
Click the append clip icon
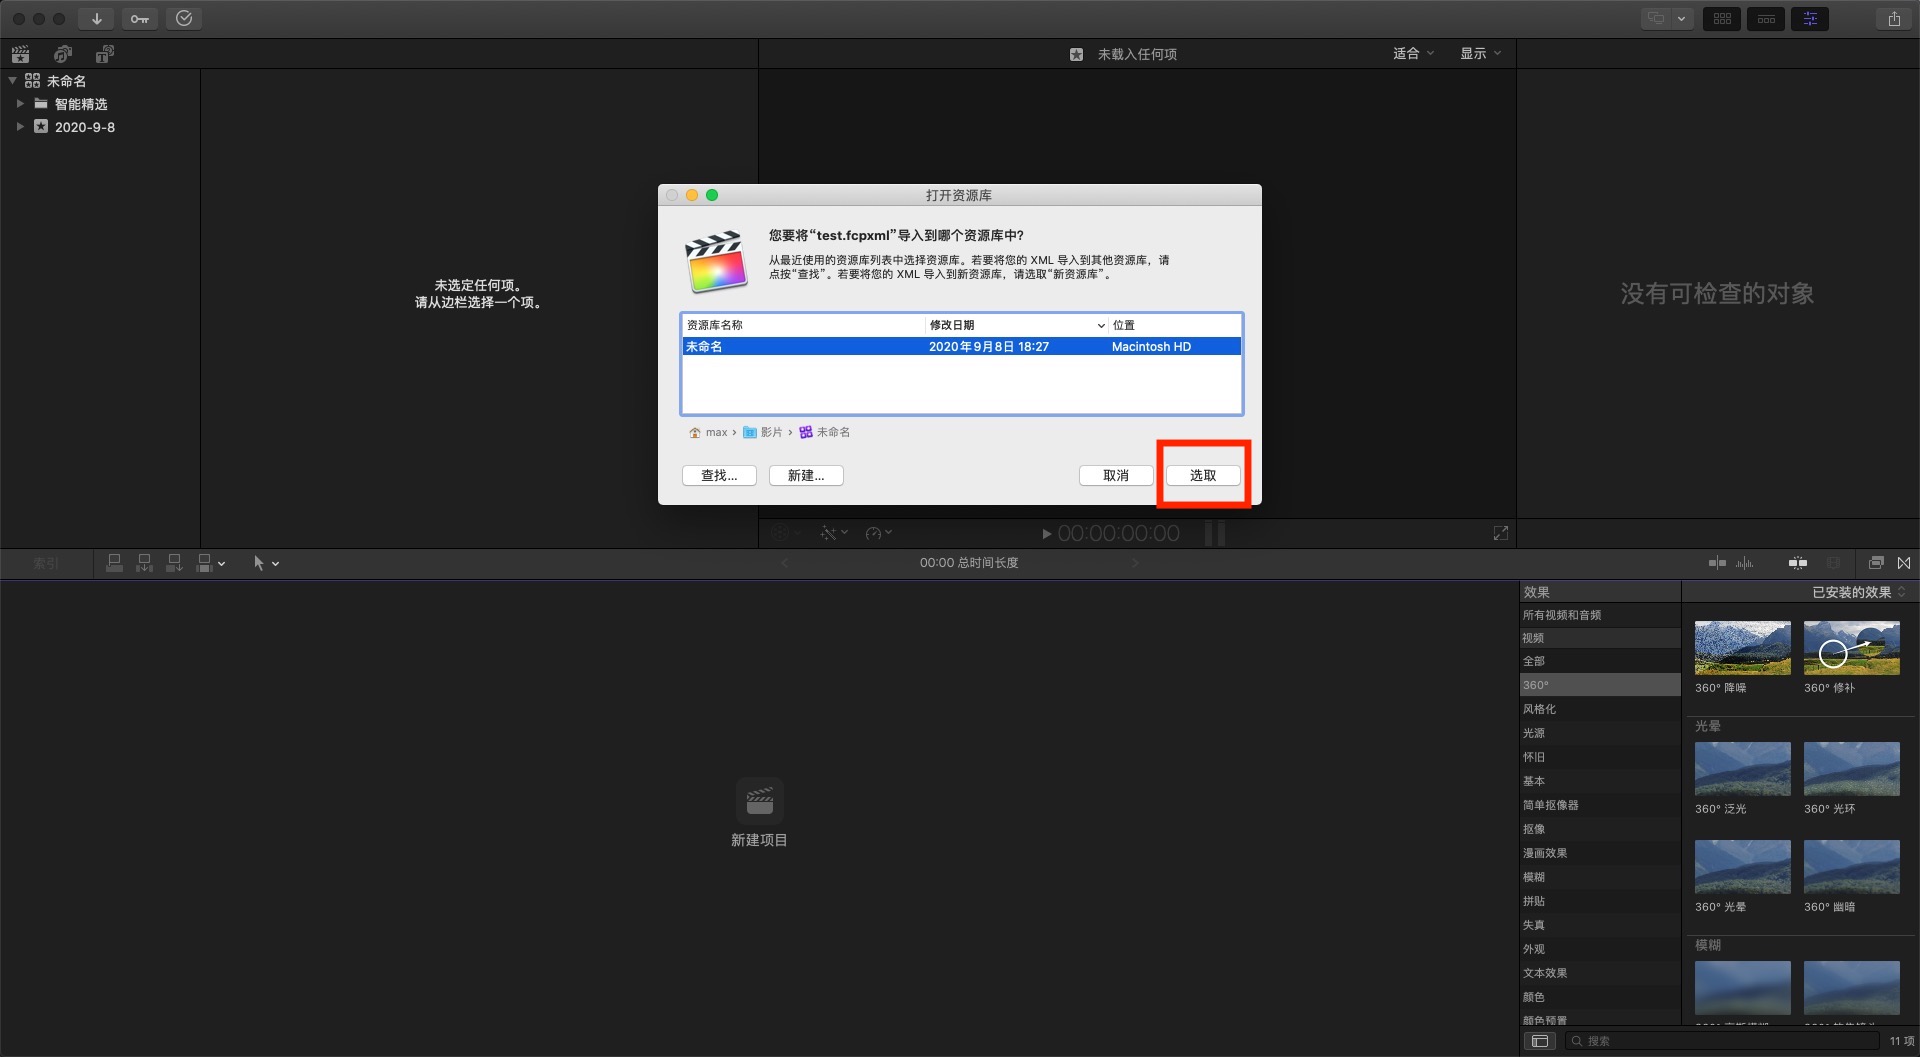click(x=174, y=563)
